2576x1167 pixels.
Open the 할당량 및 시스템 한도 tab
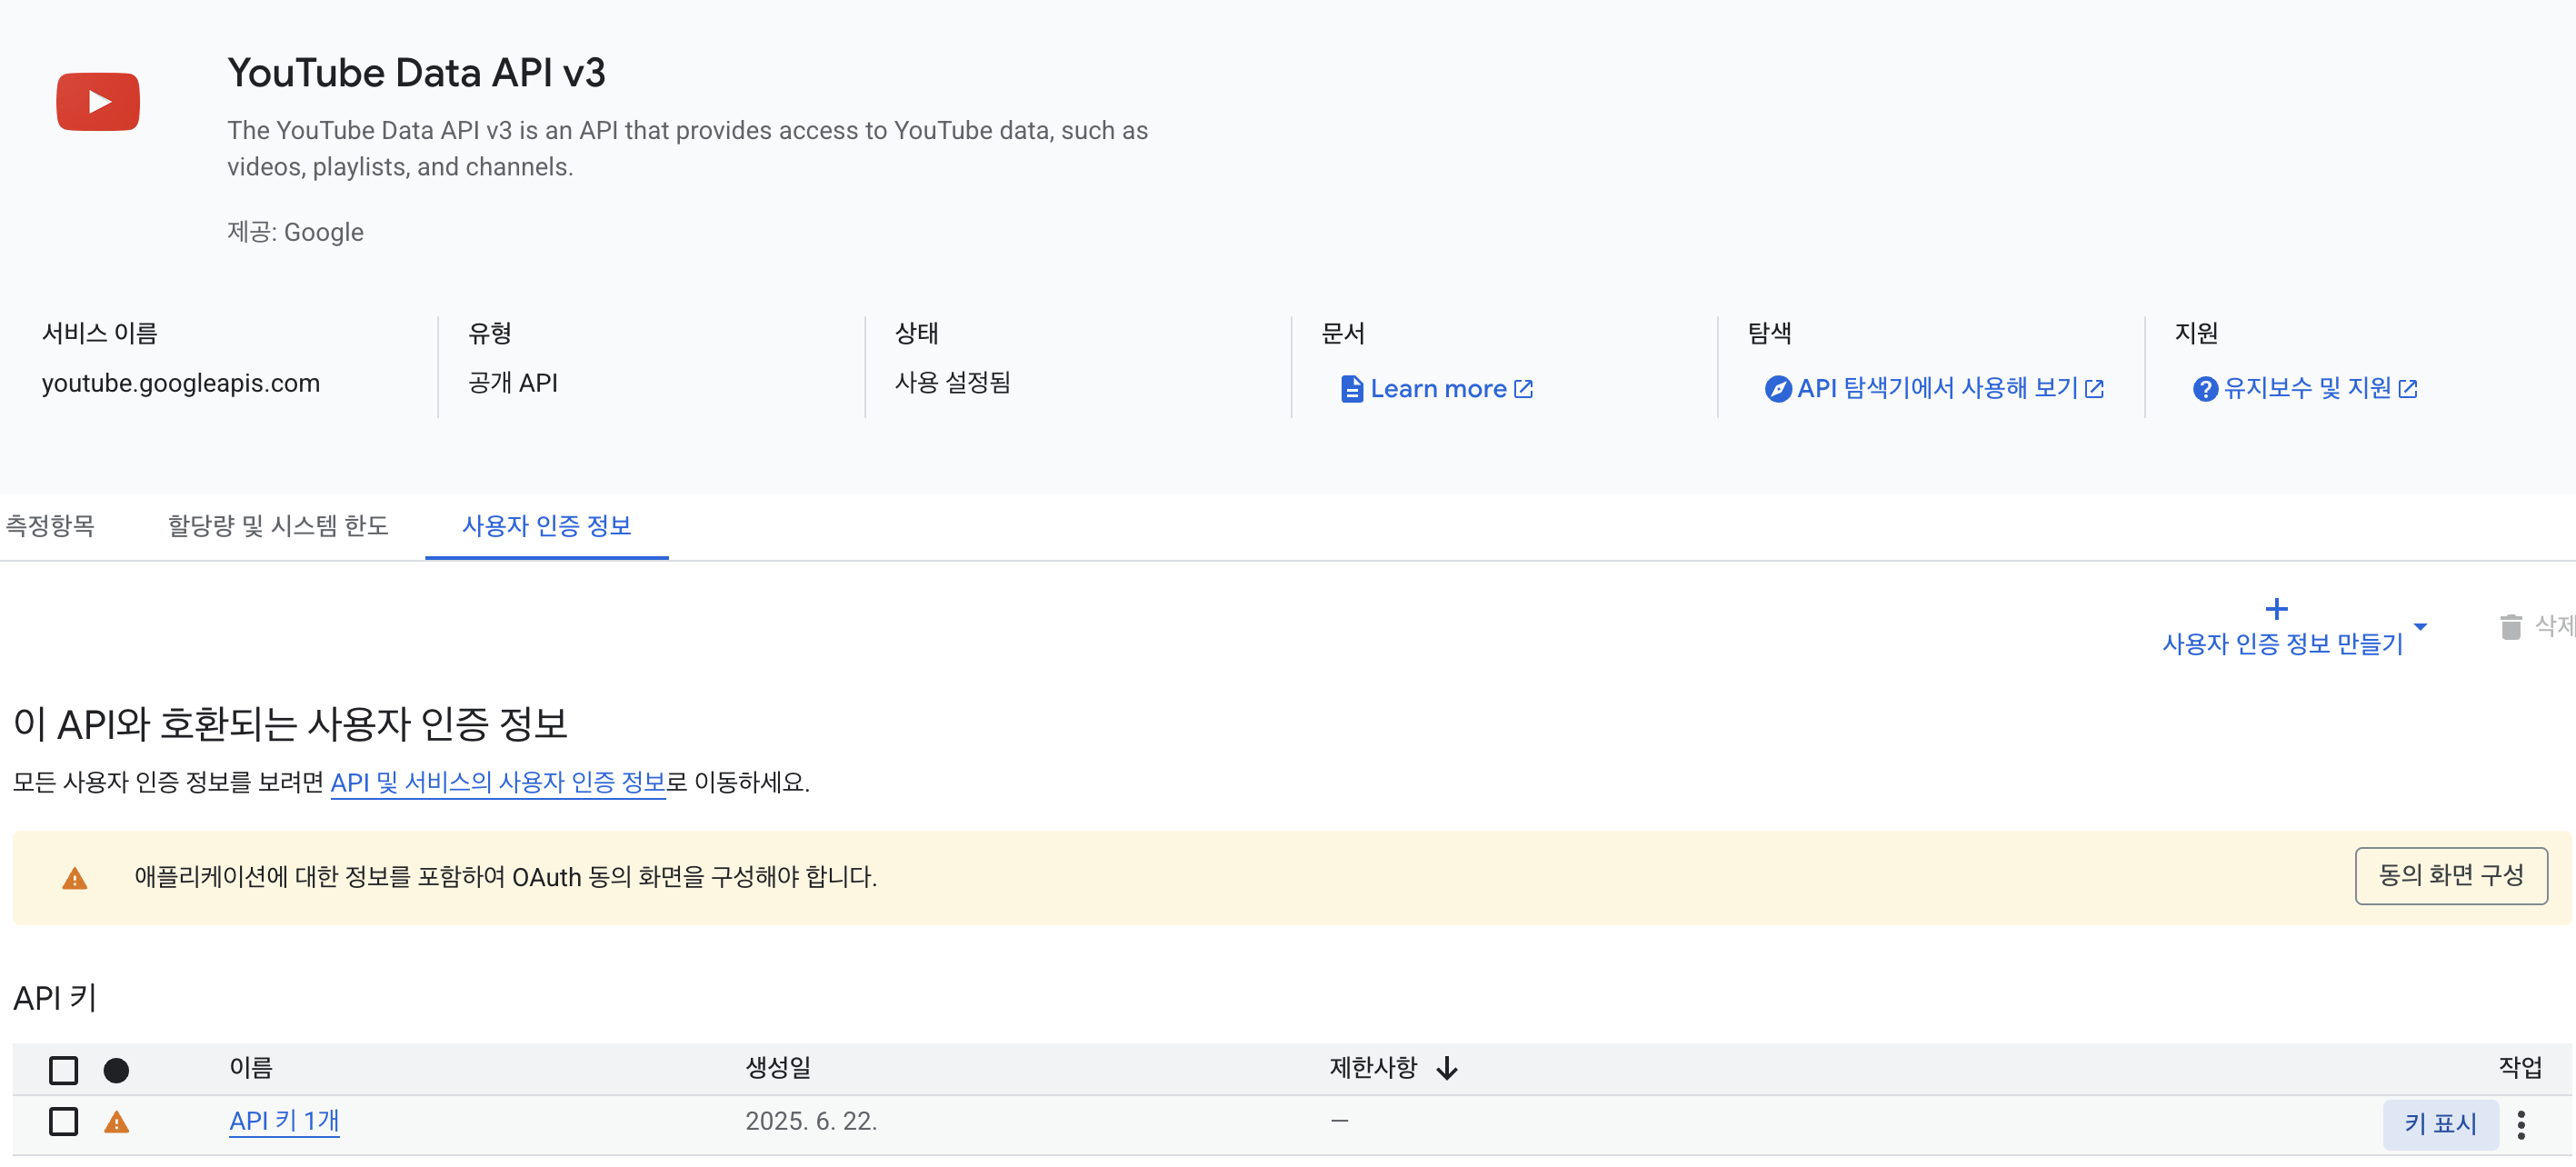[278, 526]
